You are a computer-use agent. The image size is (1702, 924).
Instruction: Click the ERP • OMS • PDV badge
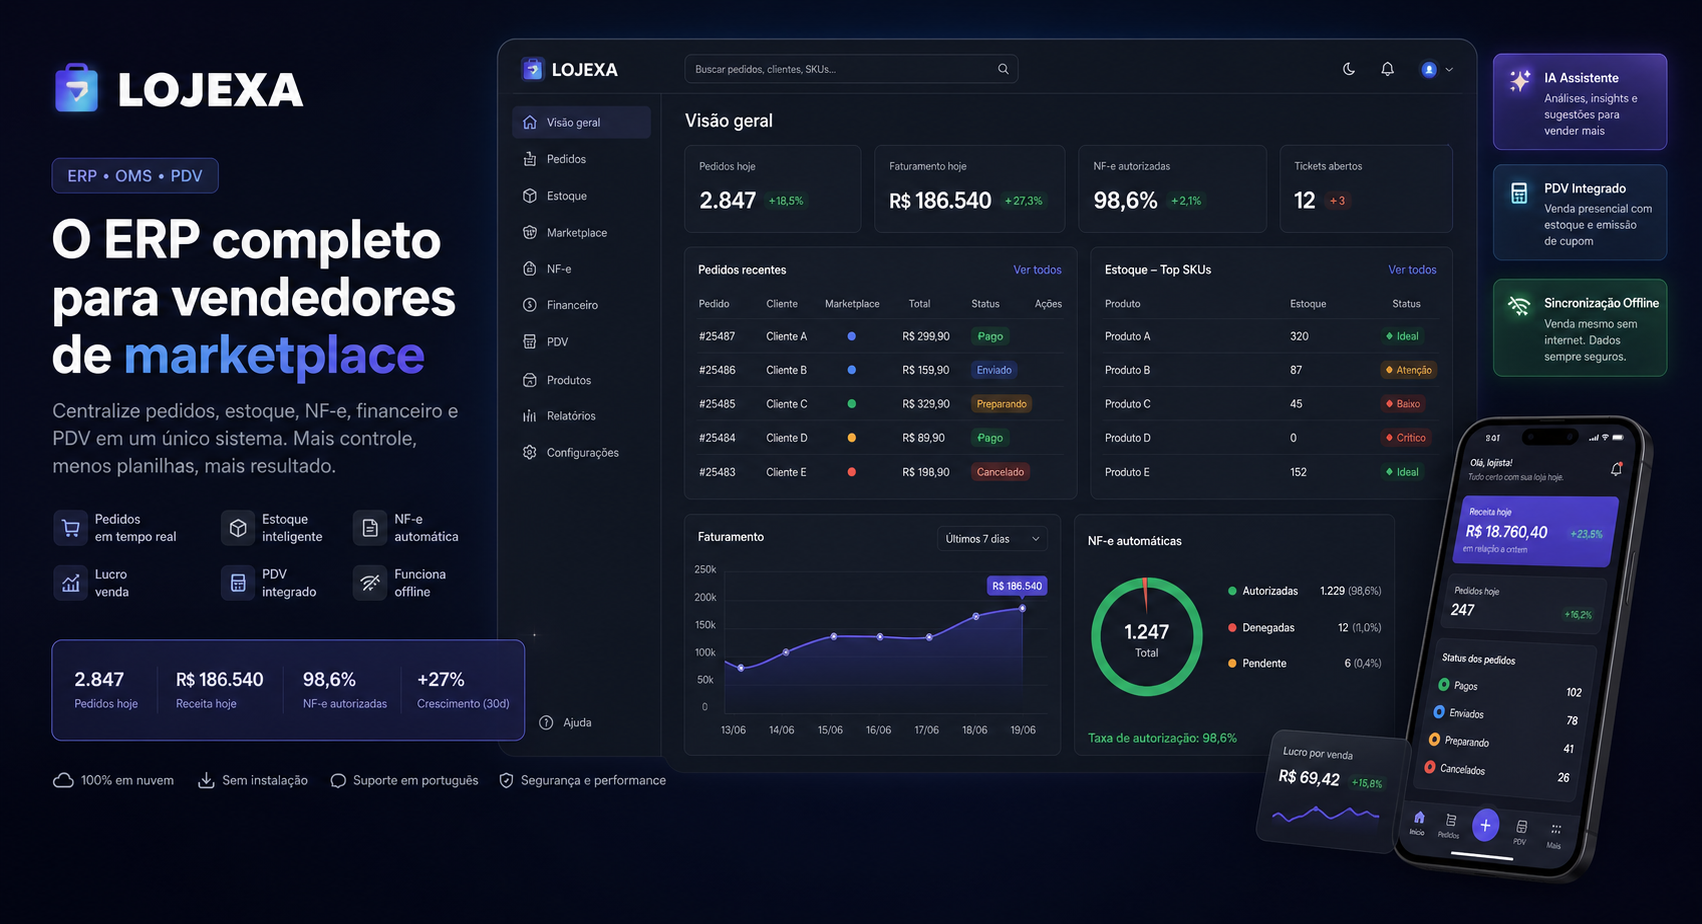point(135,176)
